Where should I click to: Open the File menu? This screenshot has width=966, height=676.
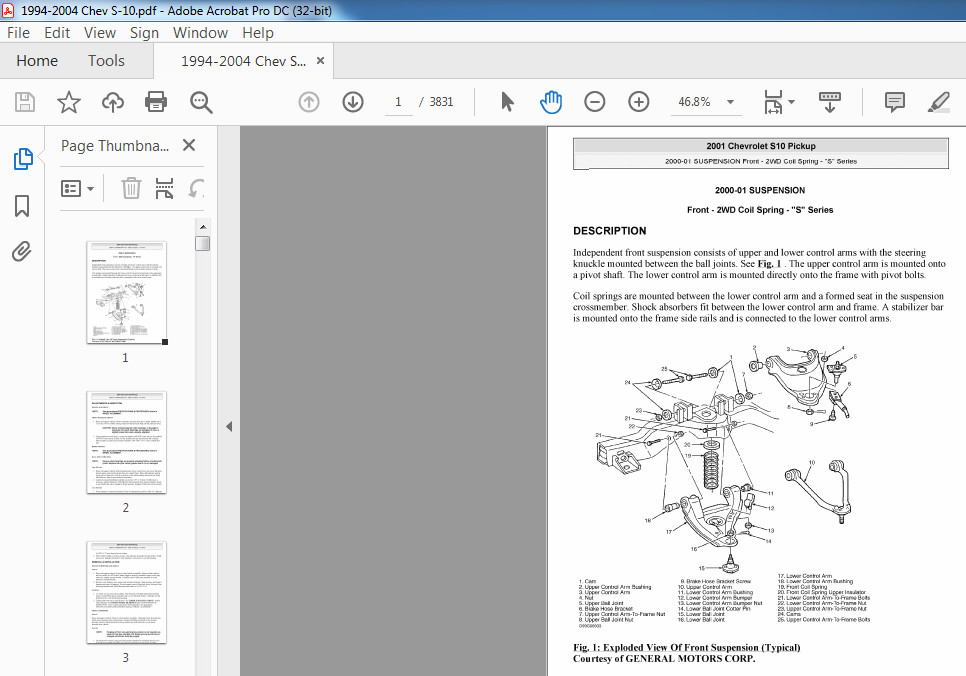[18, 33]
